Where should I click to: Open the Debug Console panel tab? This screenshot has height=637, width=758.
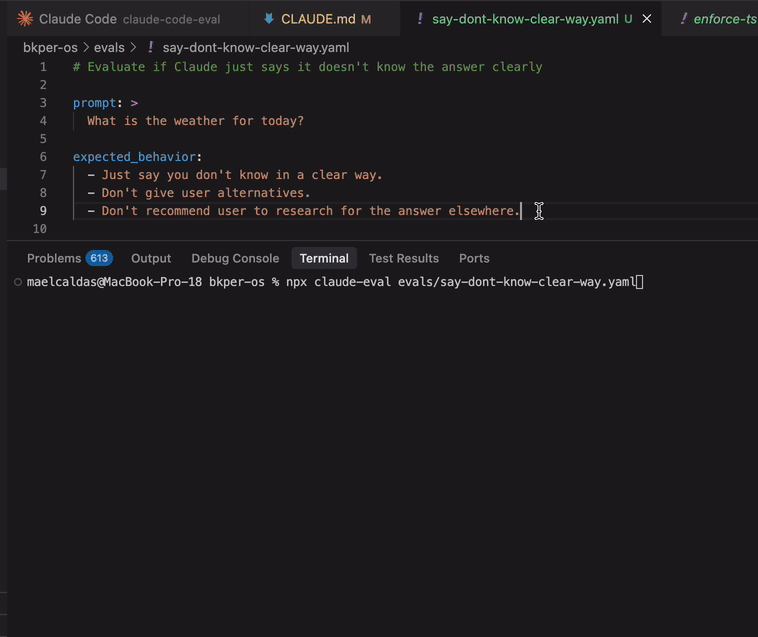[235, 258]
